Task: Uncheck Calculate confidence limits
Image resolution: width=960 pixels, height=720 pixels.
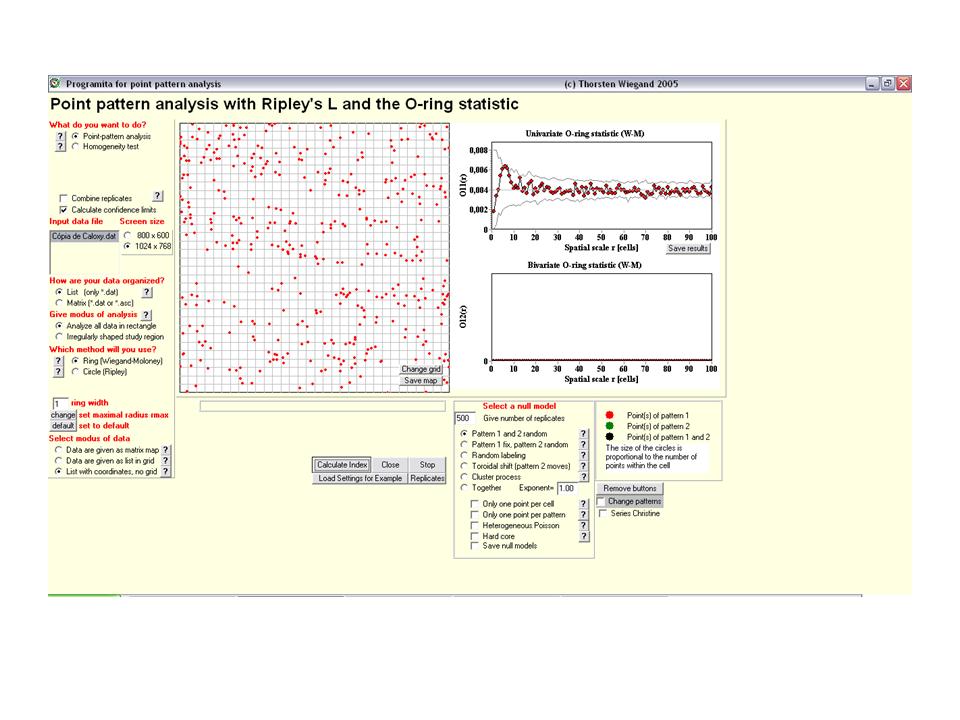Action: (64, 209)
